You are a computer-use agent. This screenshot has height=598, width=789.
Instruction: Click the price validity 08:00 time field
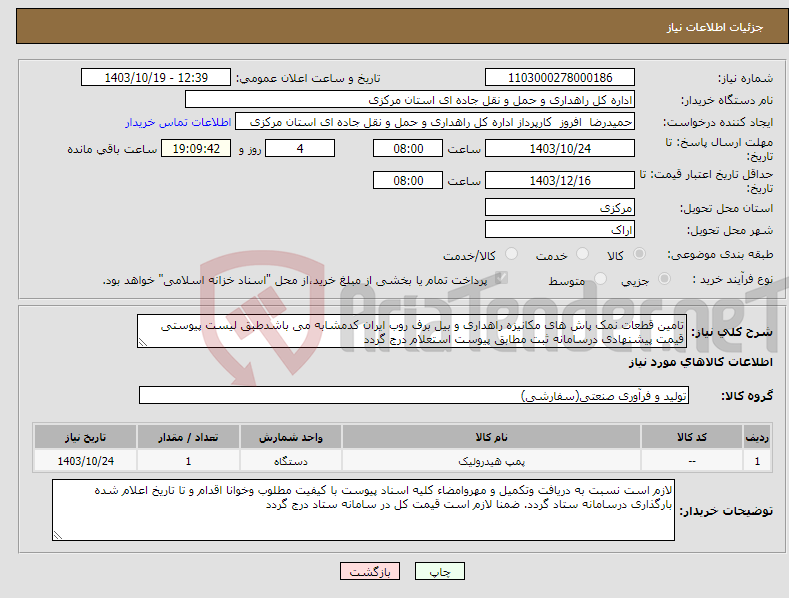[x=408, y=180]
